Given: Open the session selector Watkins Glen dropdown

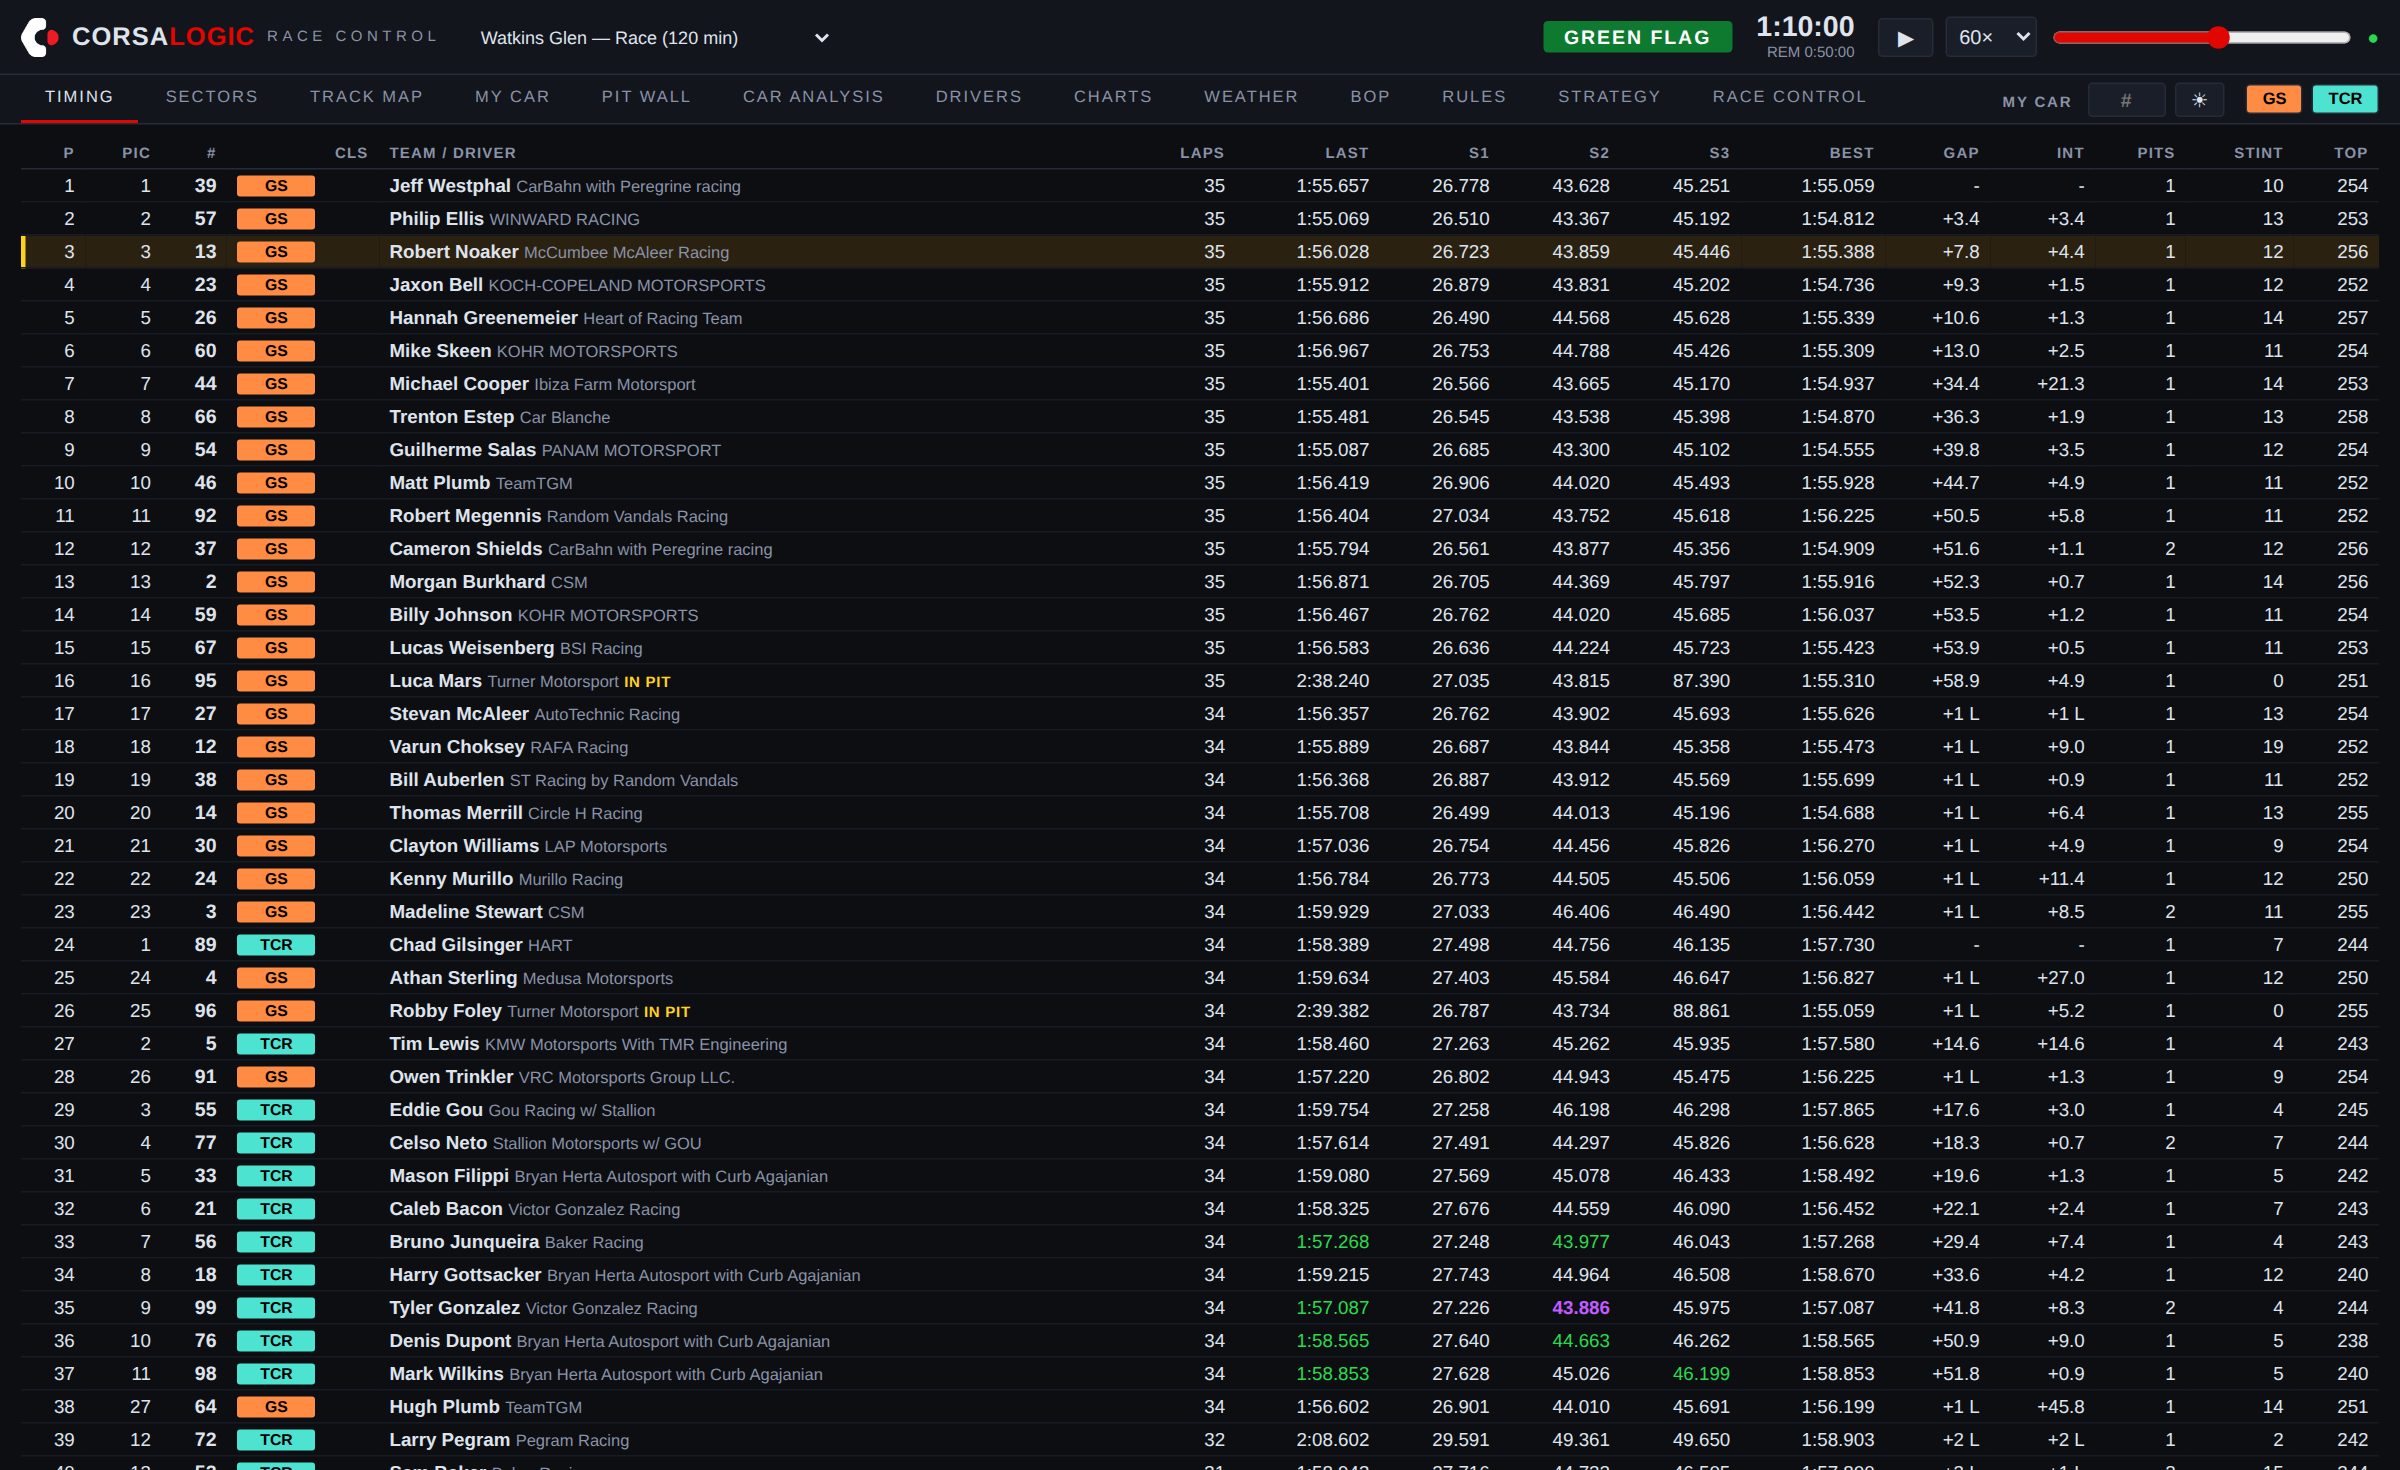Looking at the screenshot, I should pyautogui.click(x=654, y=38).
